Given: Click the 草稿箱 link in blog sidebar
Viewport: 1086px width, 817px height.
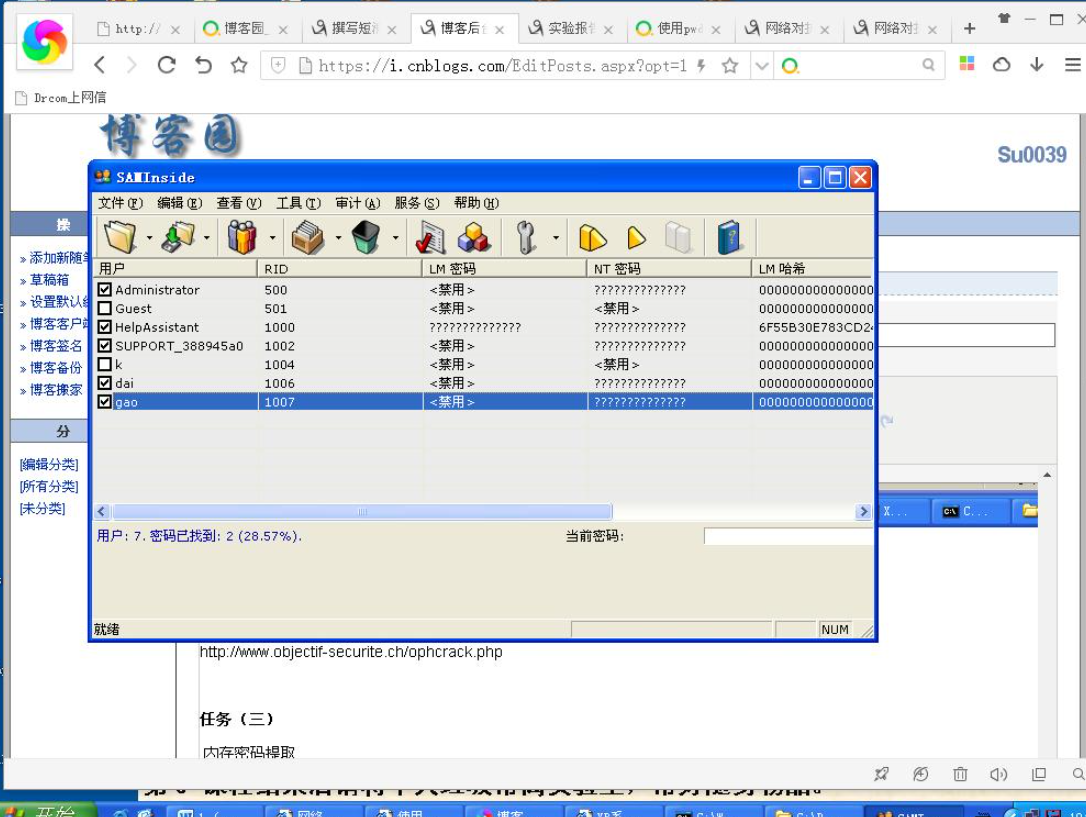Looking at the screenshot, I should click(x=49, y=280).
